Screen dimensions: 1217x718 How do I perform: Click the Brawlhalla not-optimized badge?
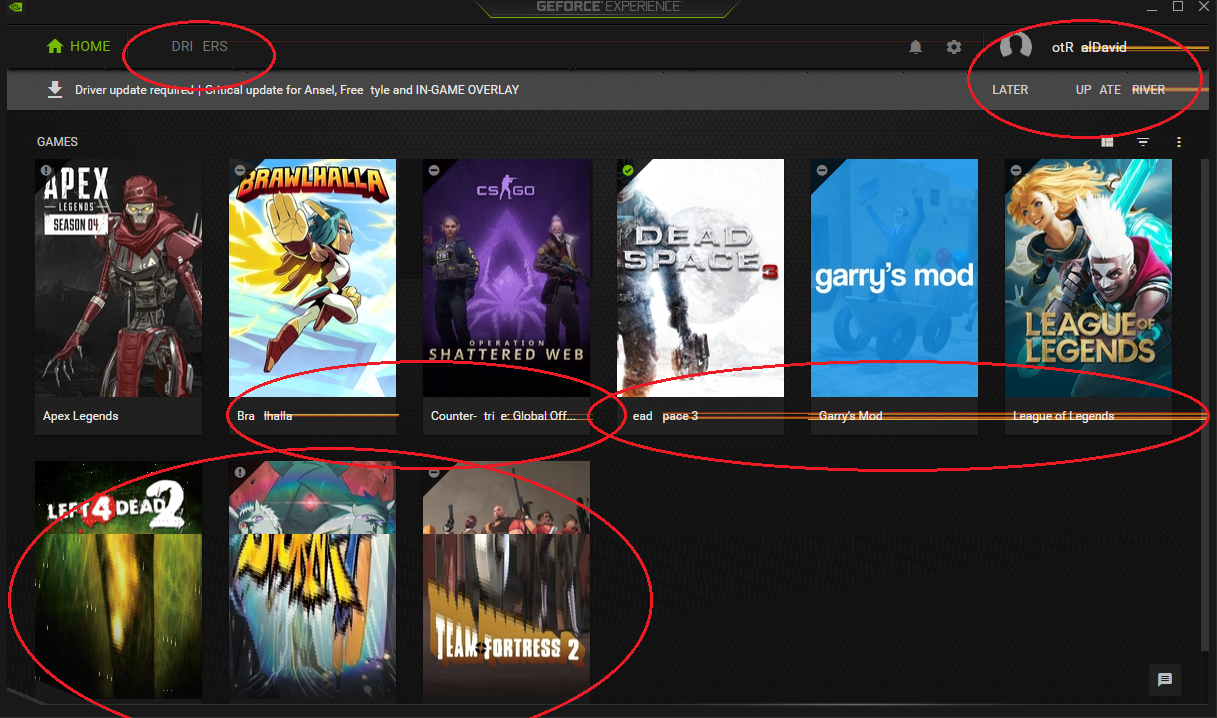(240, 170)
